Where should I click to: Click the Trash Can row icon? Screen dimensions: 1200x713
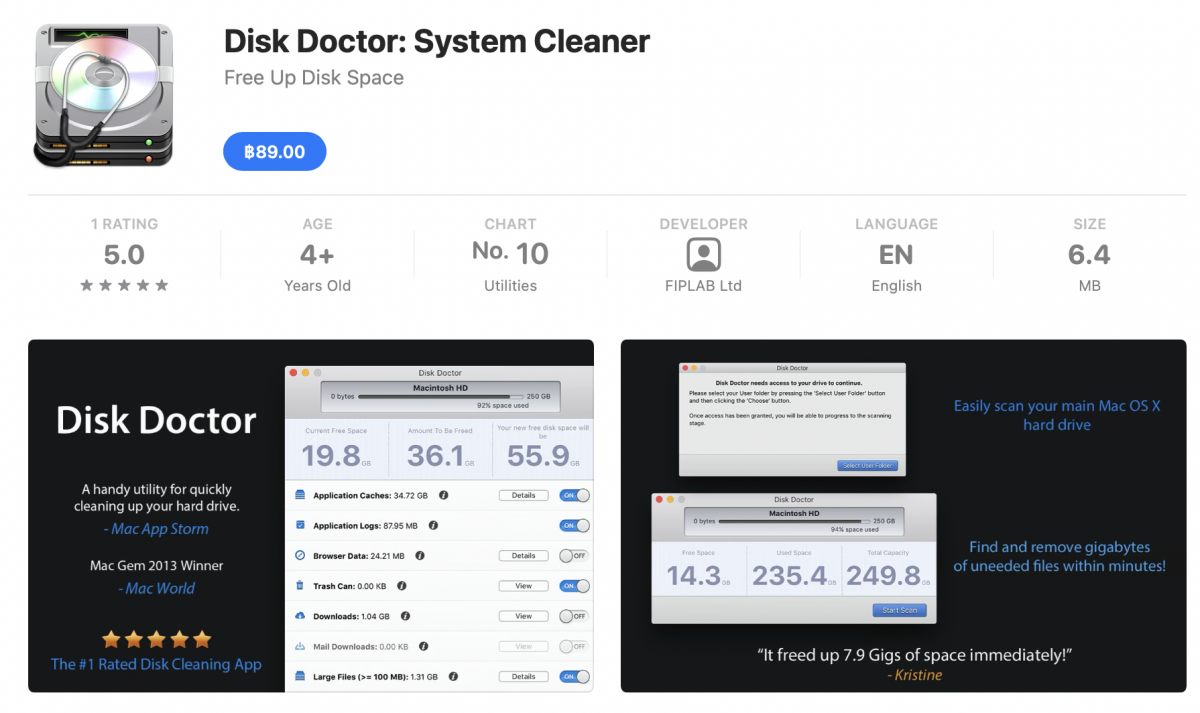coord(300,586)
